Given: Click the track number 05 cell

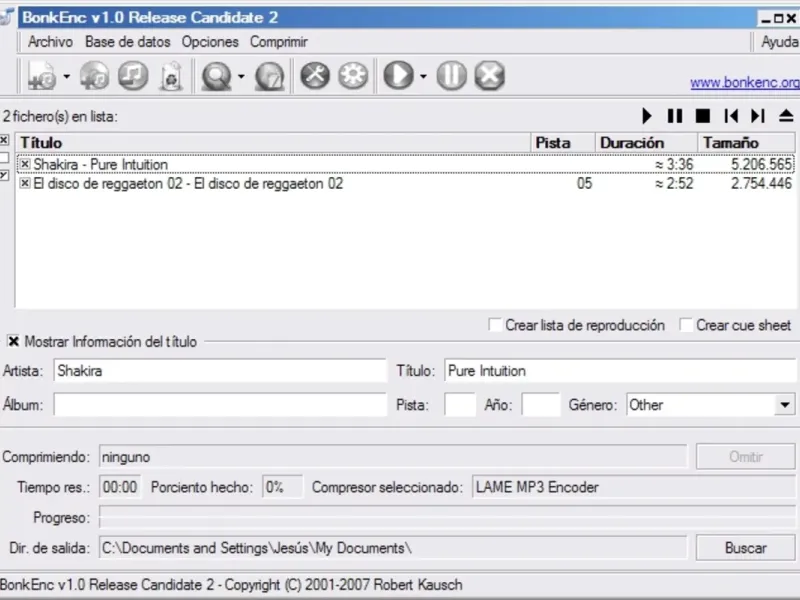Looking at the screenshot, I should point(584,184).
